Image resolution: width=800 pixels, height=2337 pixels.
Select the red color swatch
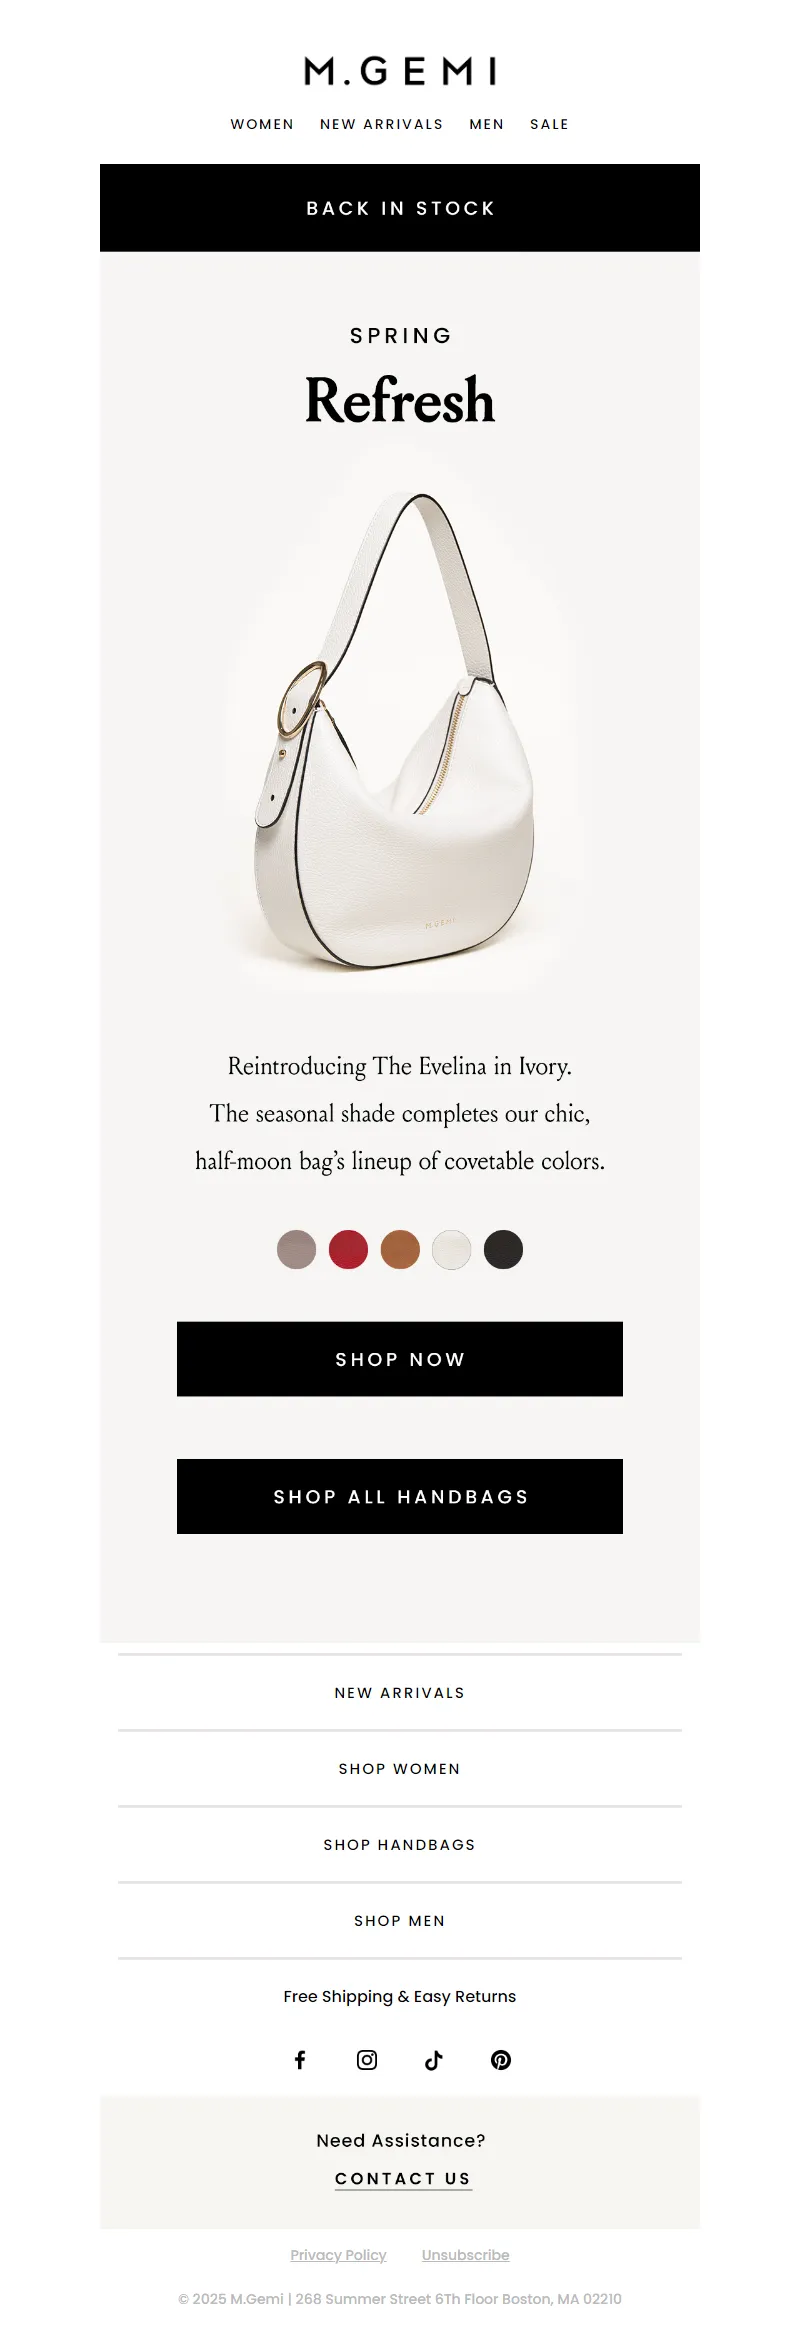point(348,1249)
